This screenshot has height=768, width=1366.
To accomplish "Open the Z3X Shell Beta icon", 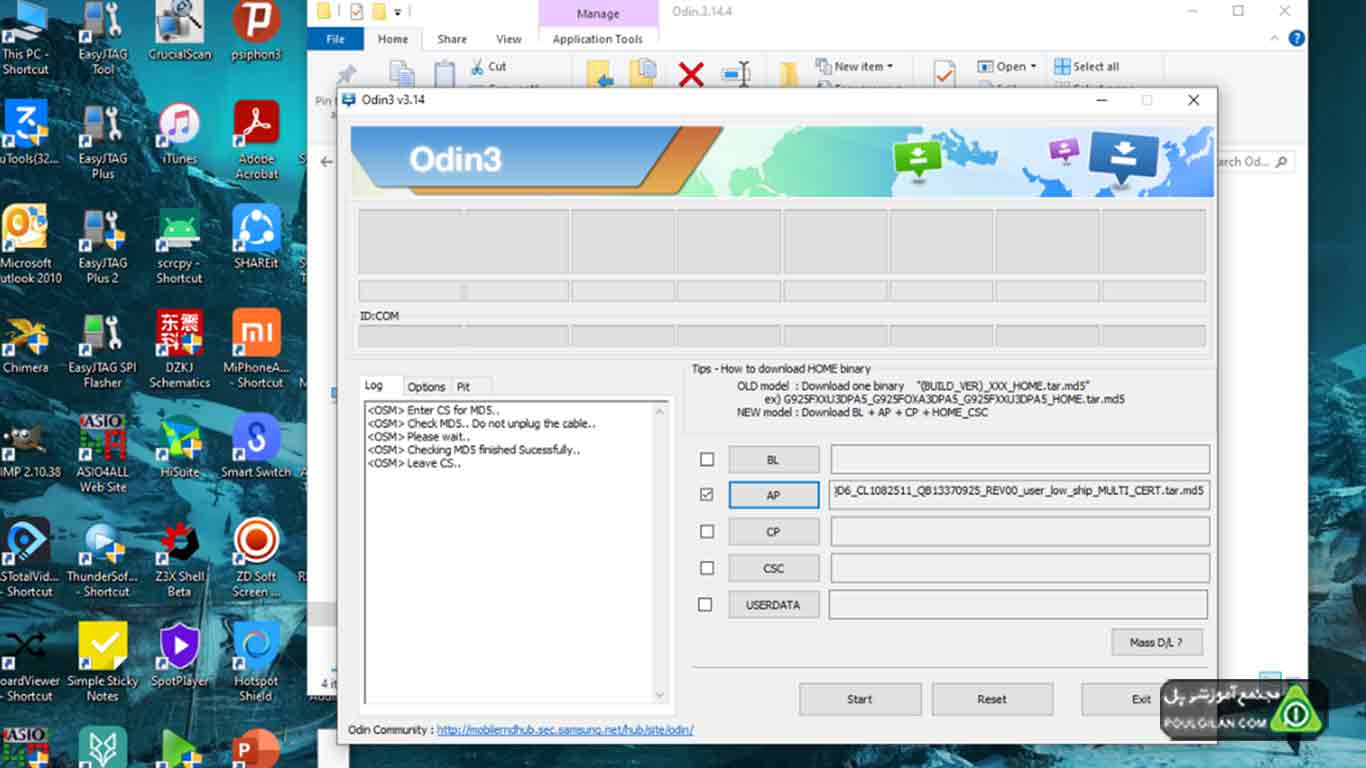I will point(180,560).
